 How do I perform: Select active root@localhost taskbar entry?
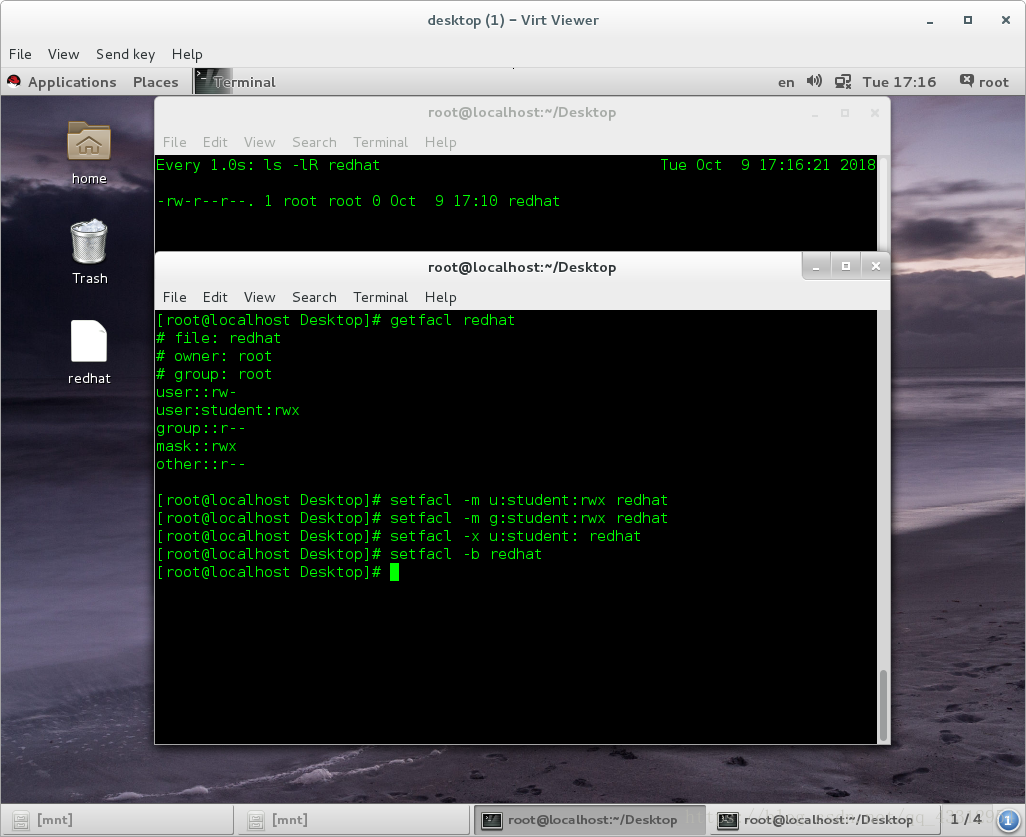coord(589,819)
